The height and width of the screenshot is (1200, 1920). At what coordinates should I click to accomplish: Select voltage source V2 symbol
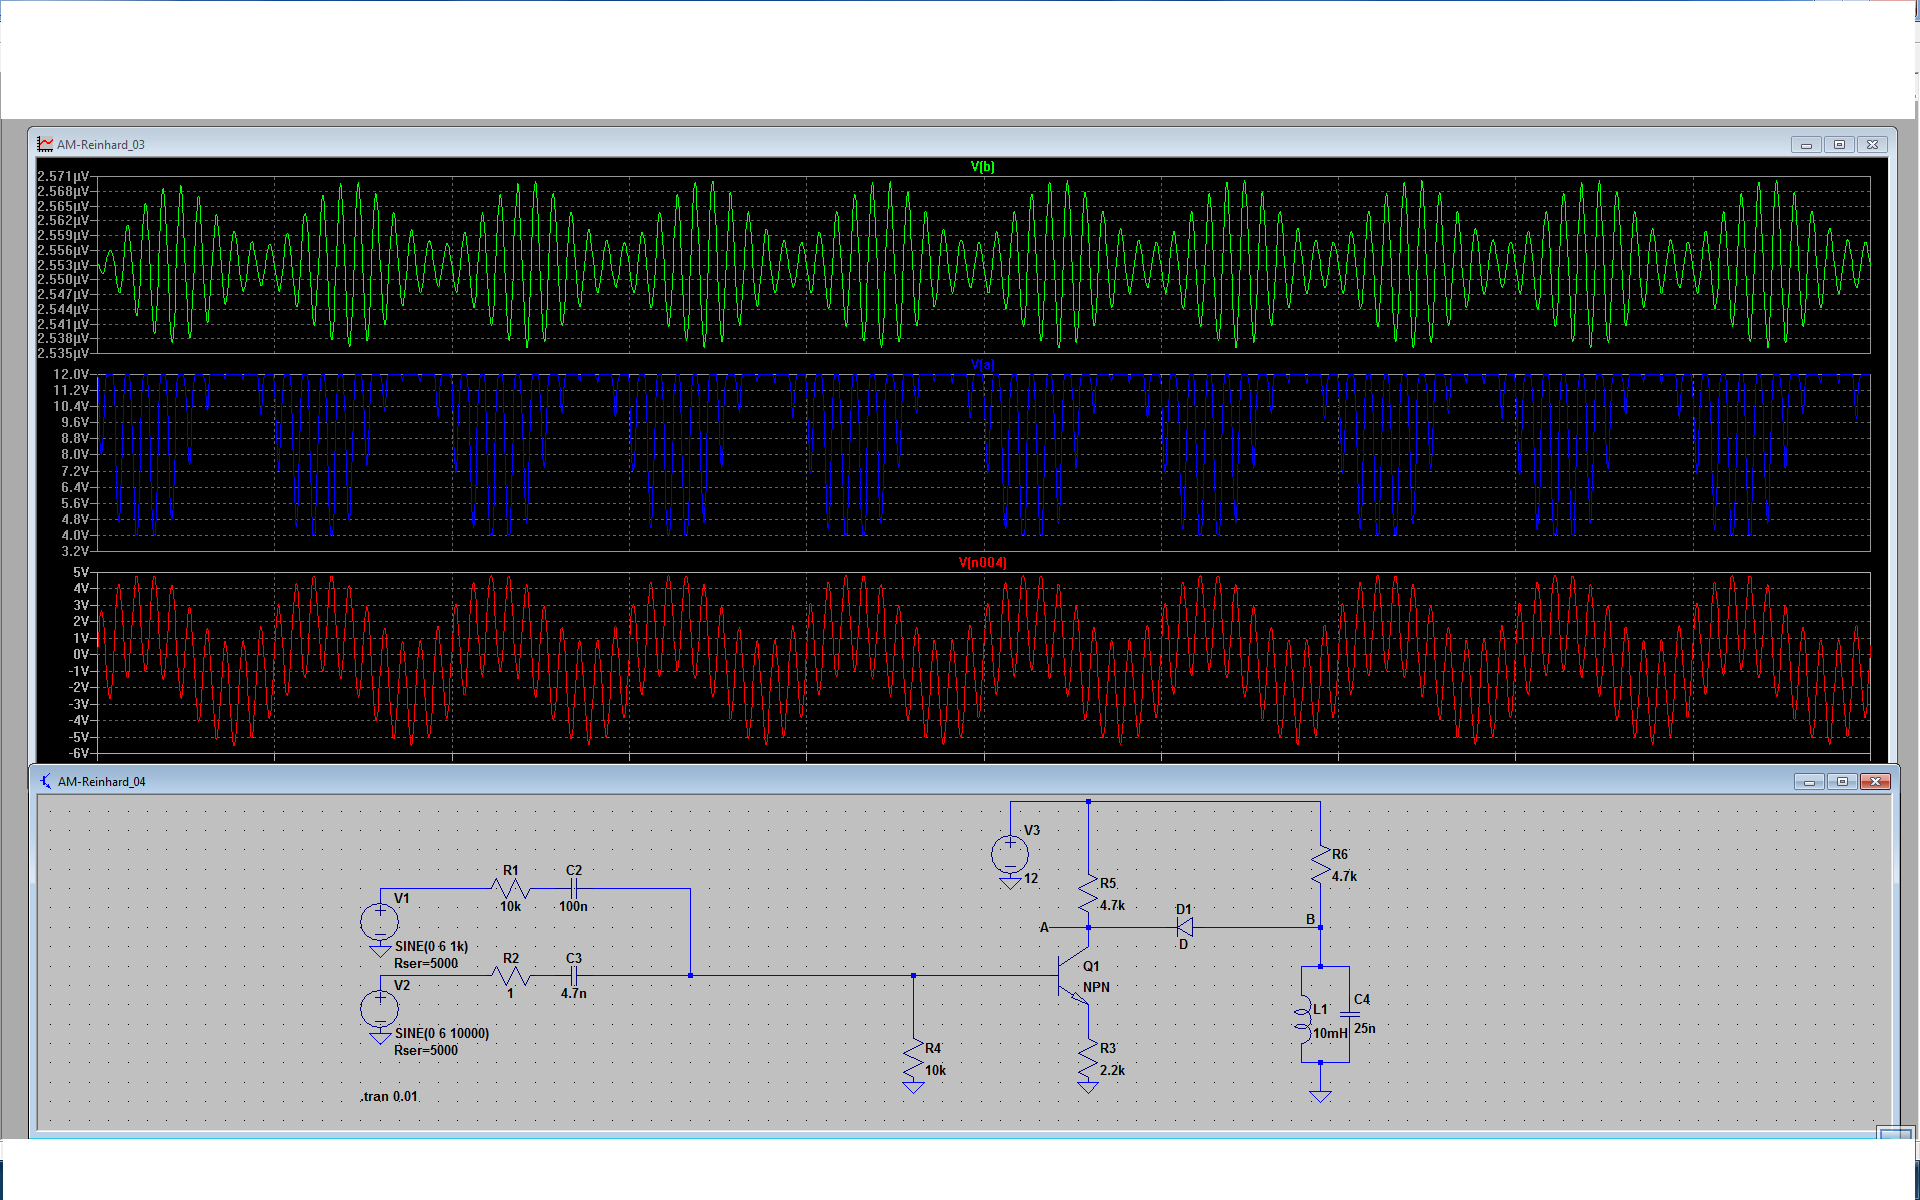pos(380,1009)
